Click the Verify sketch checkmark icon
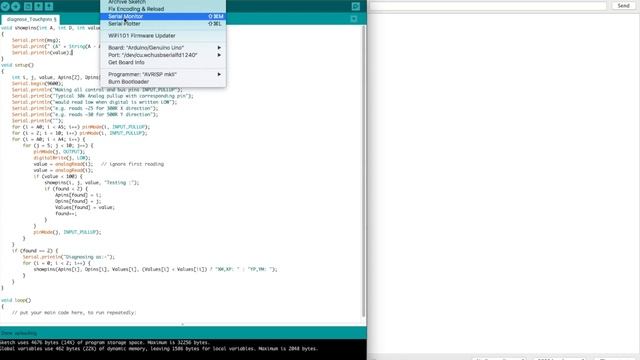The height and width of the screenshot is (360, 640). click(5, 6)
